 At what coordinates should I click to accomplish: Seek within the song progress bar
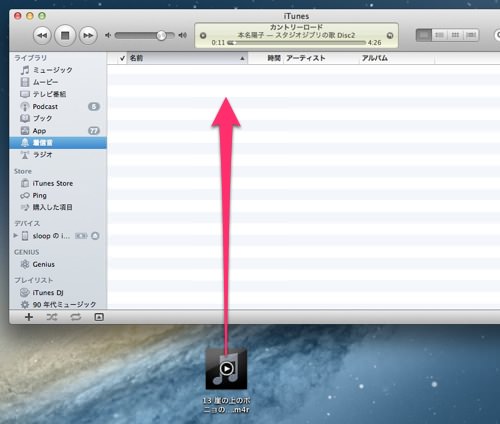pyautogui.click(x=297, y=43)
